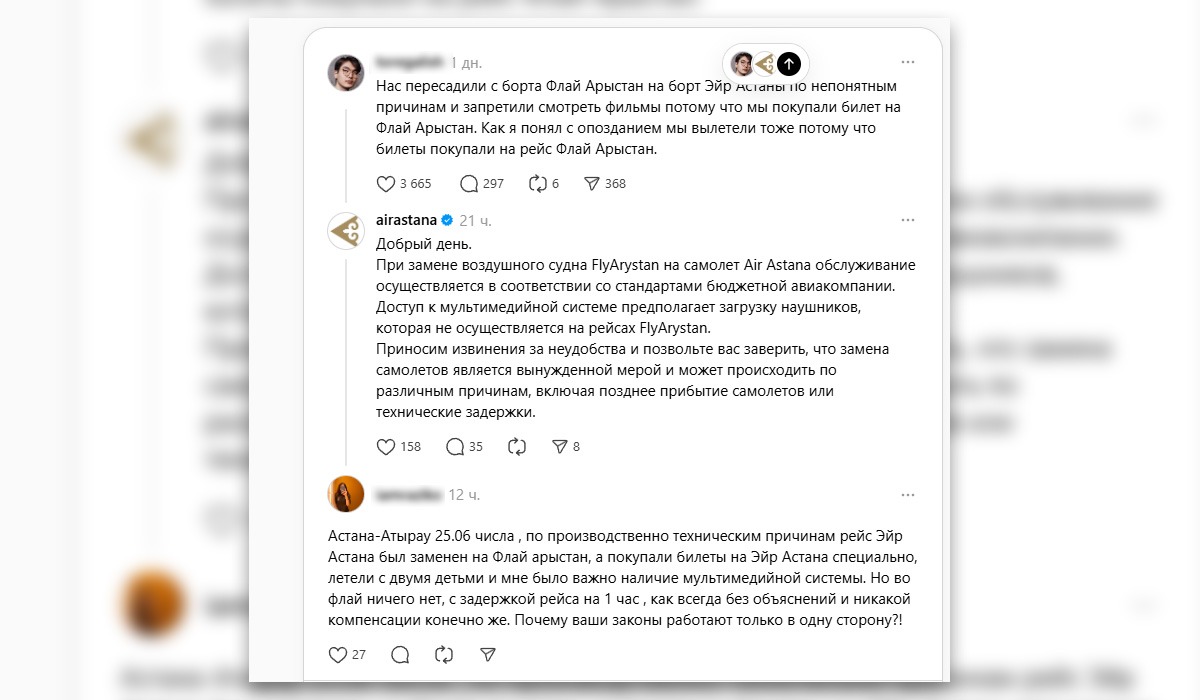The width and height of the screenshot is (1200, 700).
Task: Open the 35 comments on airastana reply
Action: 464,447
